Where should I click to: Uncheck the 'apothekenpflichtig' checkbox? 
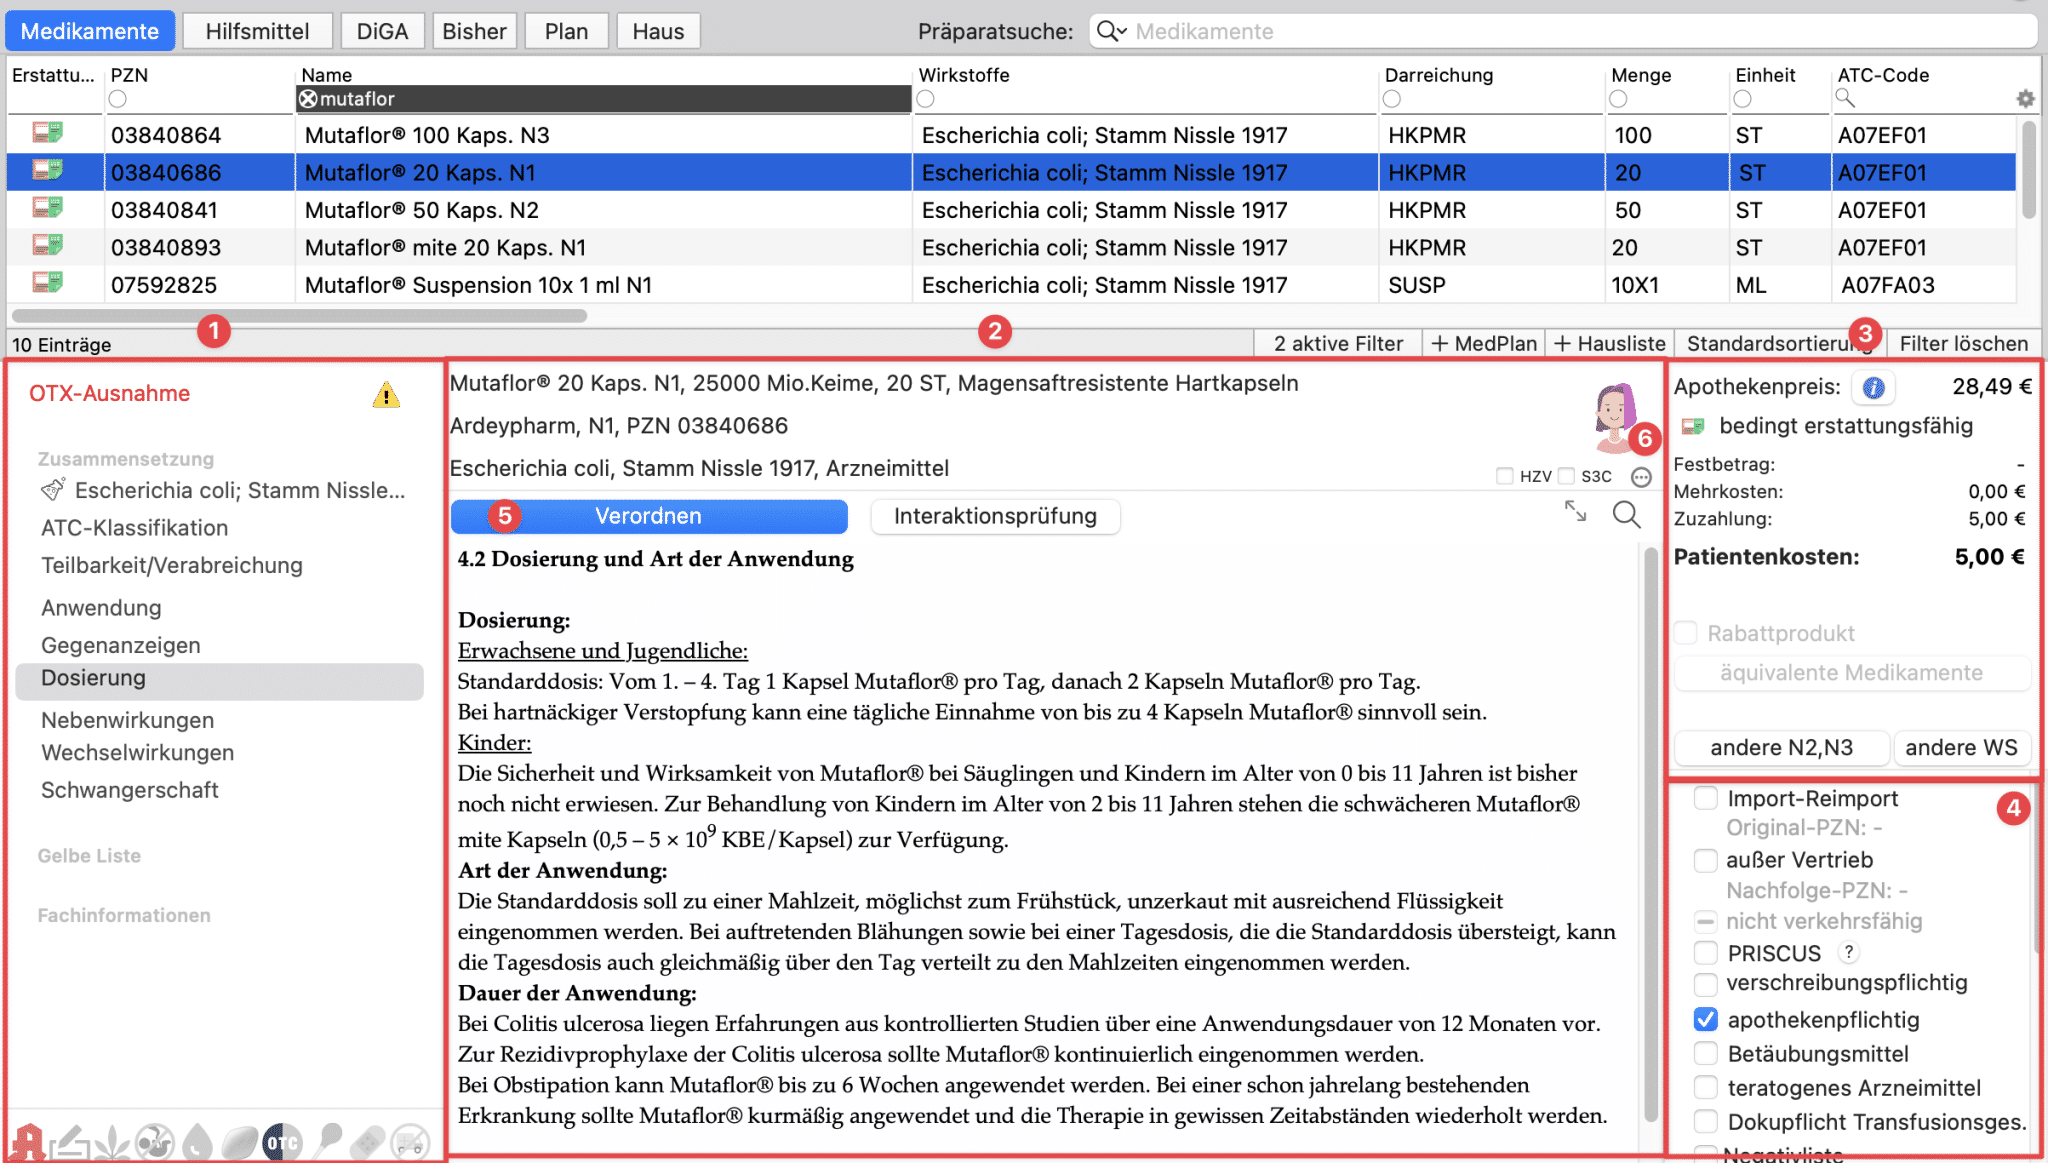coord(1706,1019)
